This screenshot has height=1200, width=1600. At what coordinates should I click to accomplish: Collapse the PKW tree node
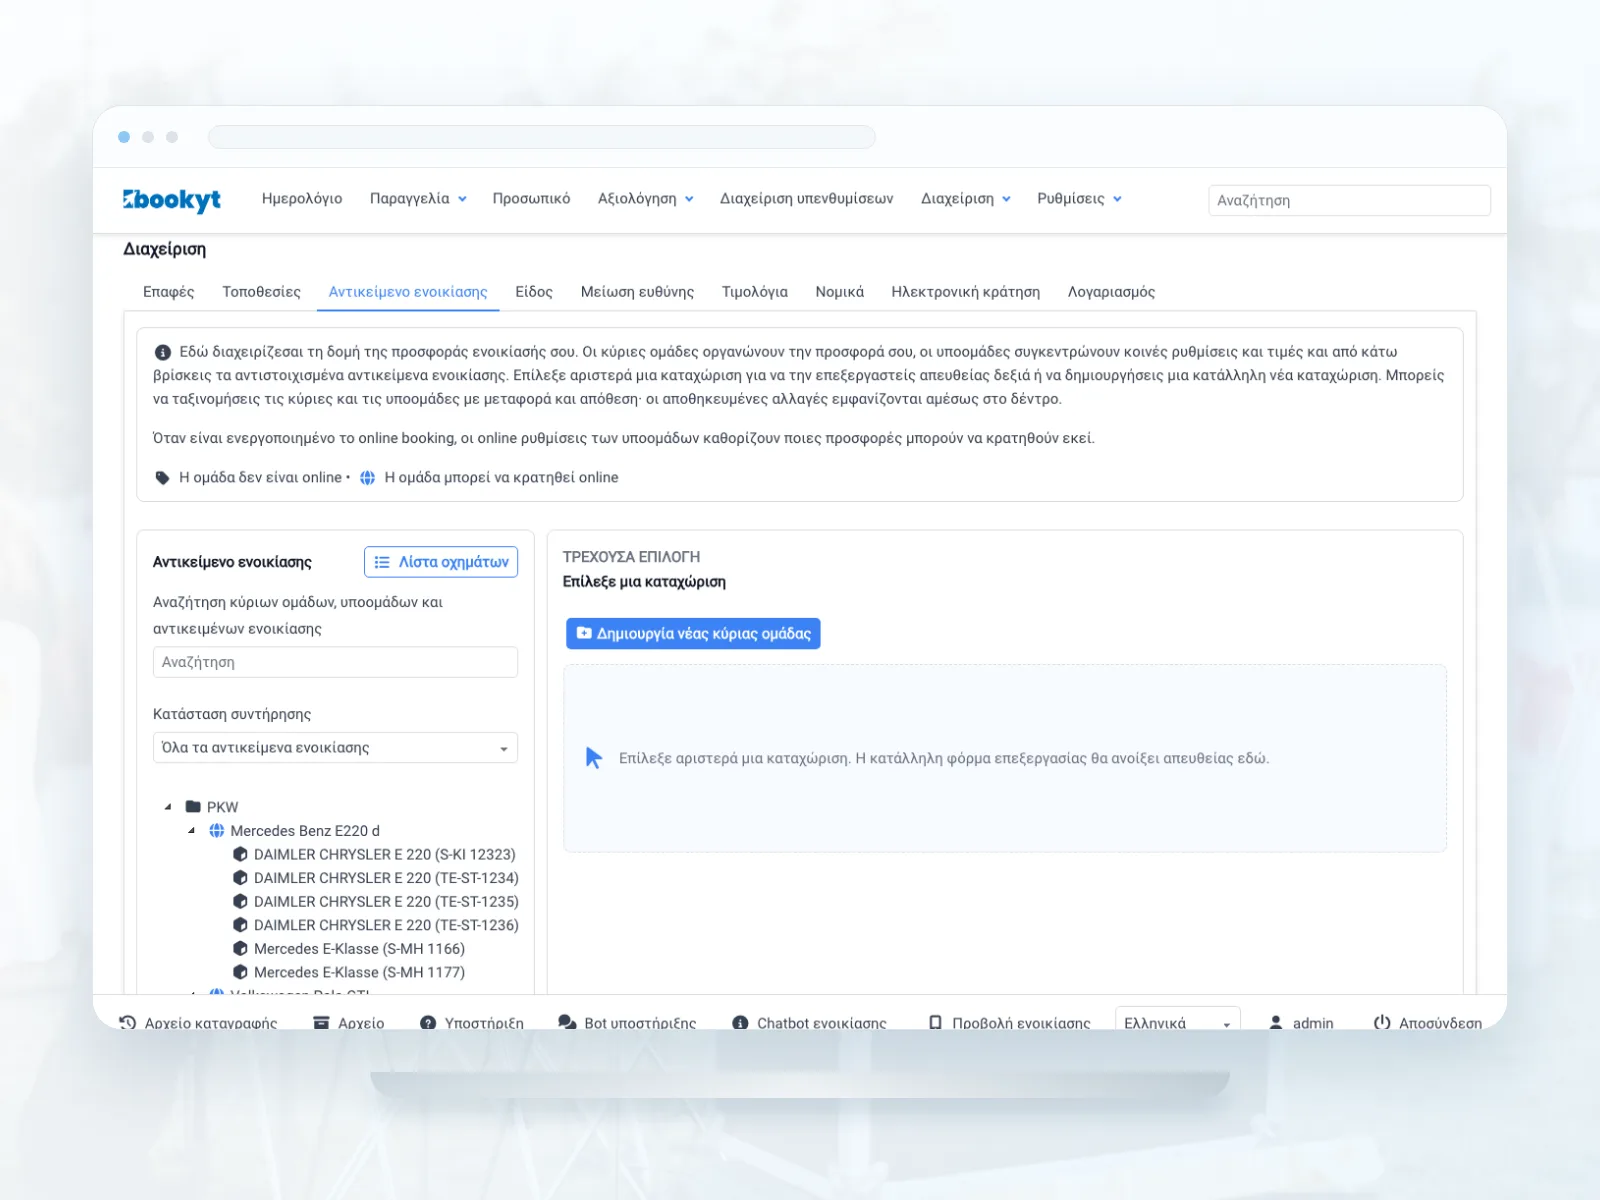point(168,807)
